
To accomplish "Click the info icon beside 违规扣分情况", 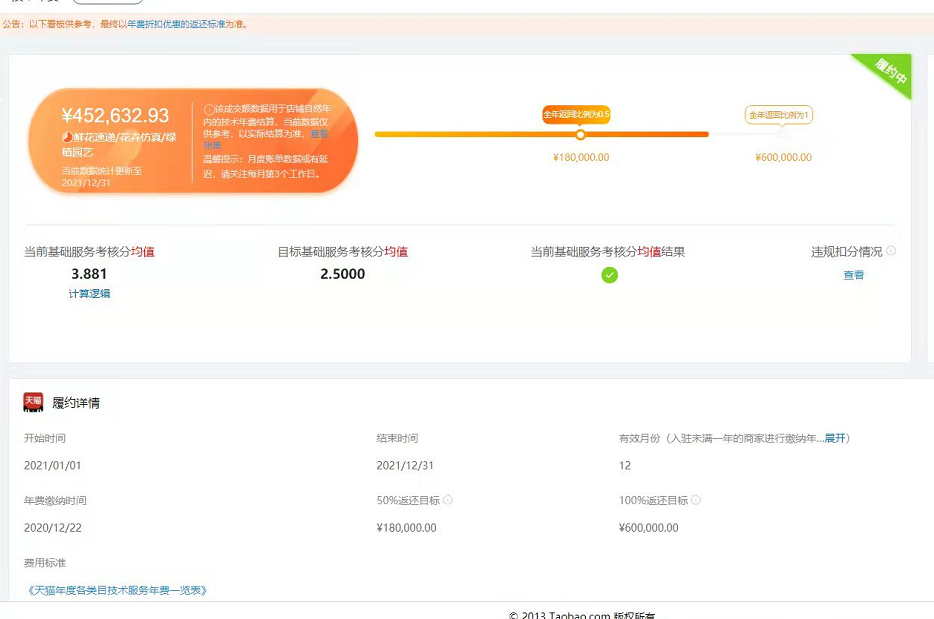I will 891,251.
